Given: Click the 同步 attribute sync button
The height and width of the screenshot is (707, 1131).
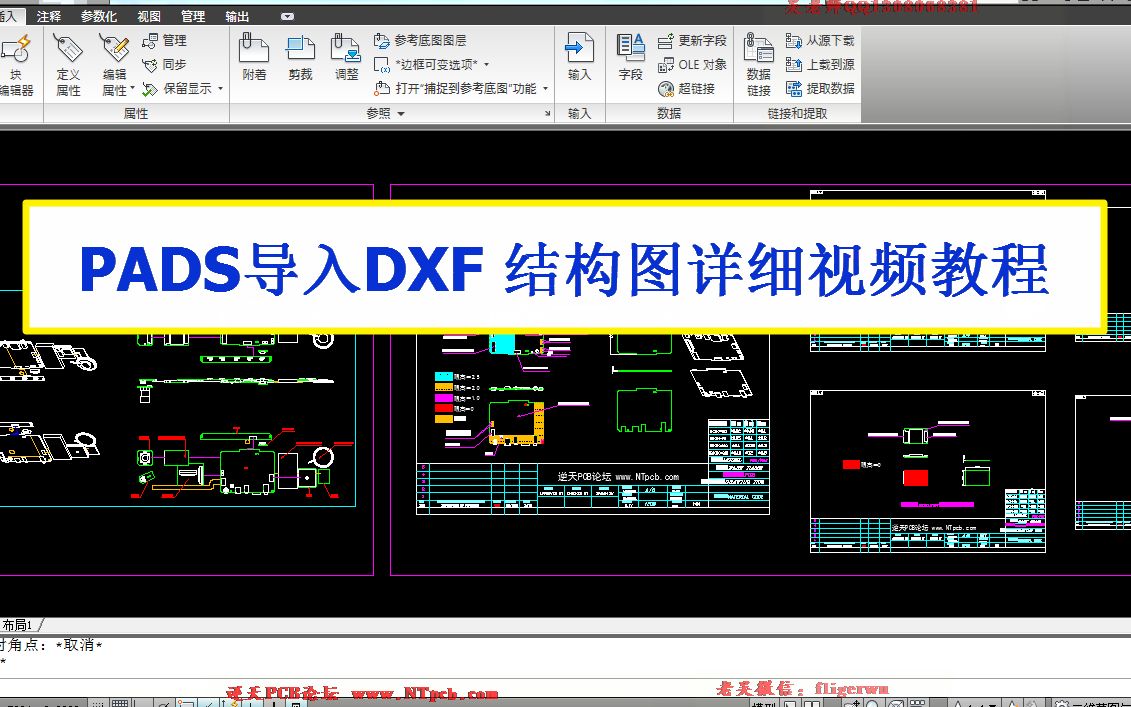Looking at the screenshot, I should (165, 65).
